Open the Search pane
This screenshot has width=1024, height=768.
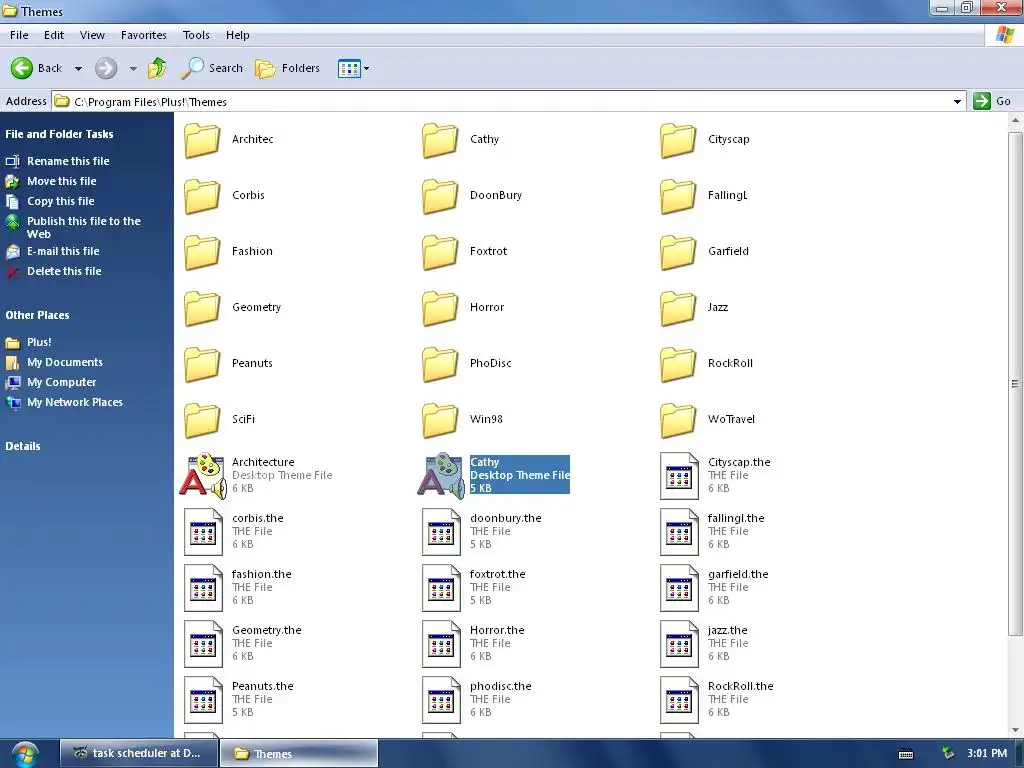pyautogui.click(x=212, y=68)
